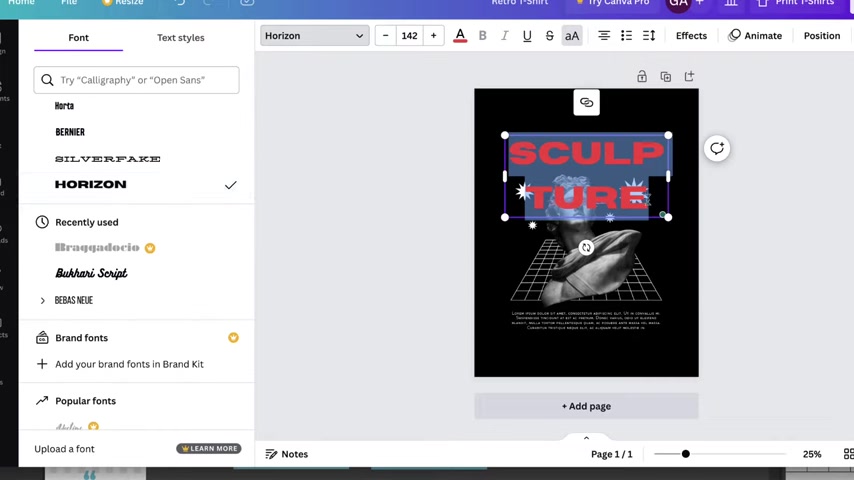Choose the Silverfake font
This screenshot has width=854, height=480.
pos(108,159)
